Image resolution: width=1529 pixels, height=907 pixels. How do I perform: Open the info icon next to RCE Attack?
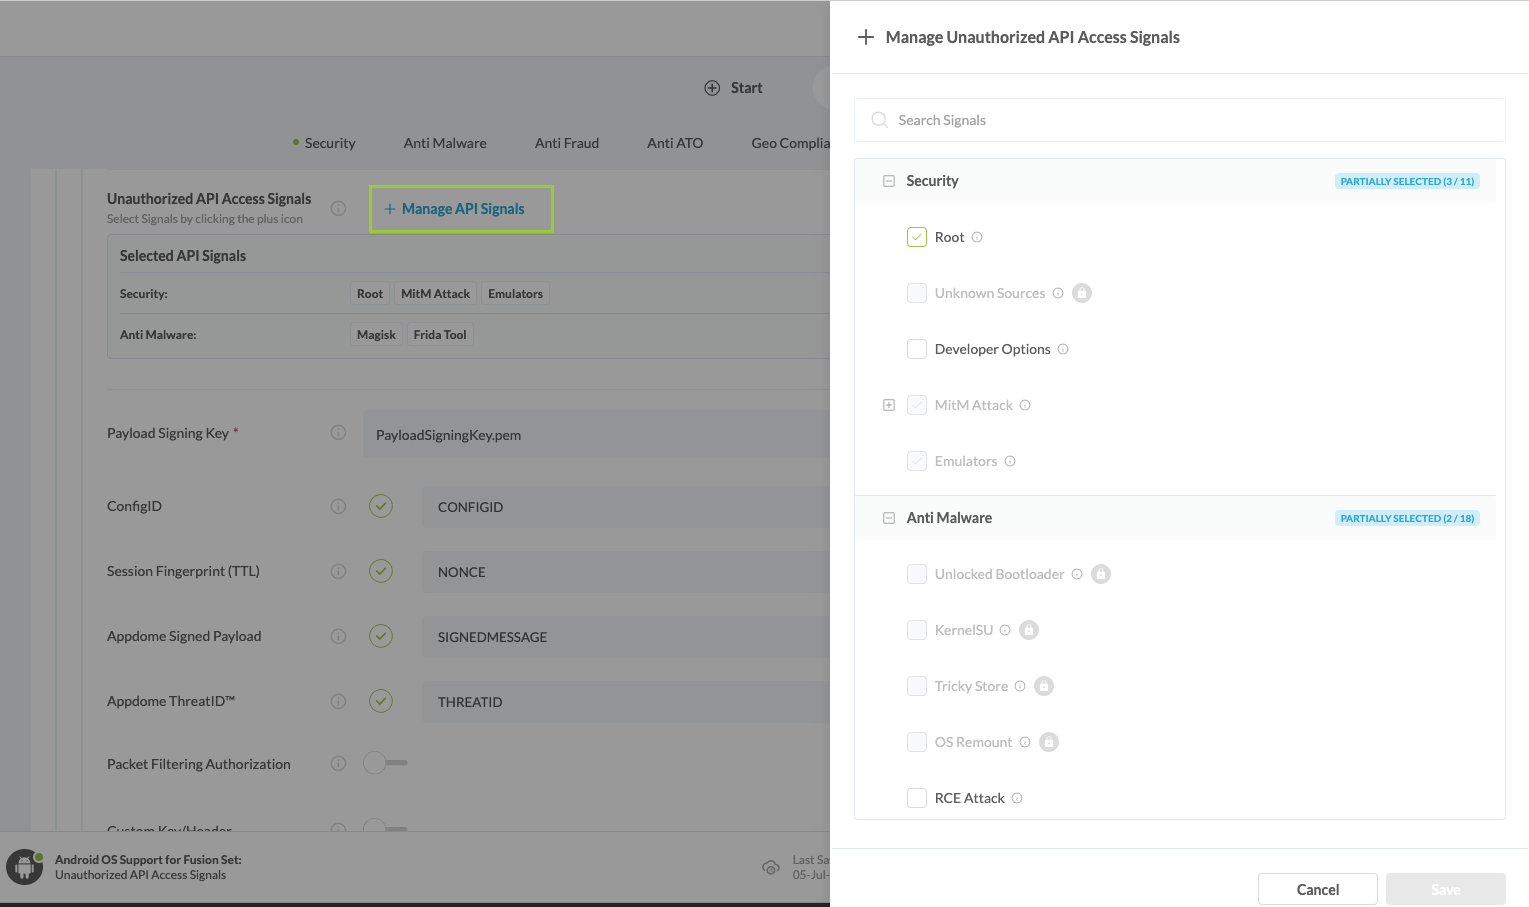pos(1017,798)
